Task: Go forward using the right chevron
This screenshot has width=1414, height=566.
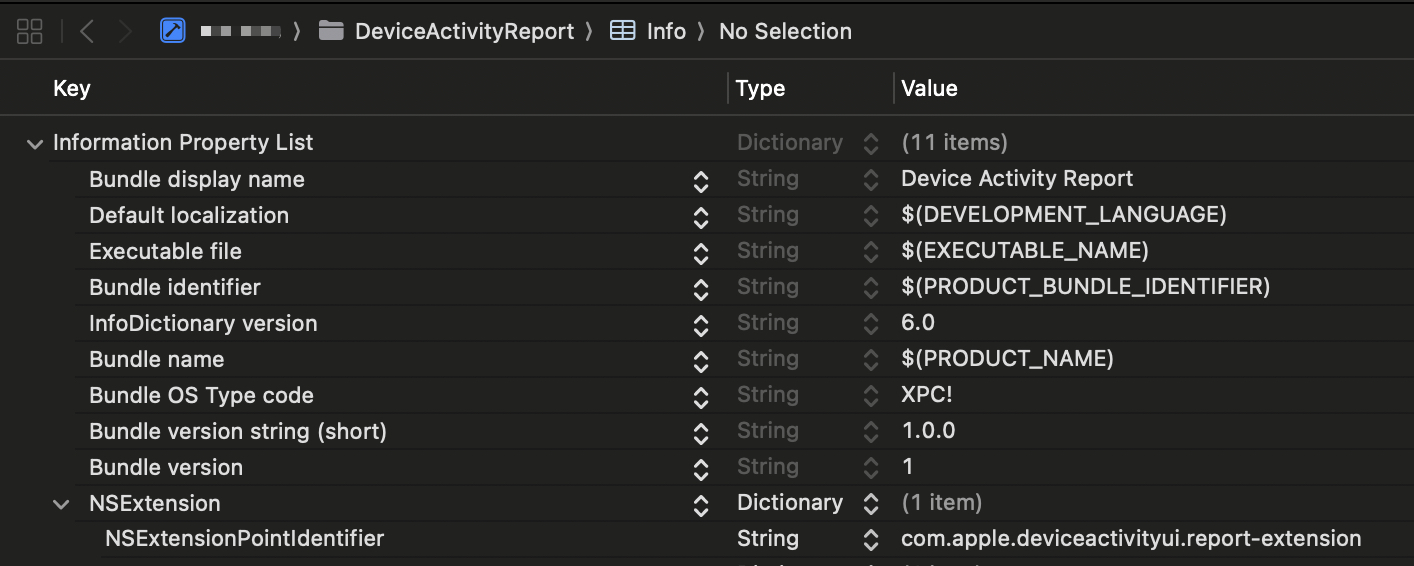Action: pos(125,31)
